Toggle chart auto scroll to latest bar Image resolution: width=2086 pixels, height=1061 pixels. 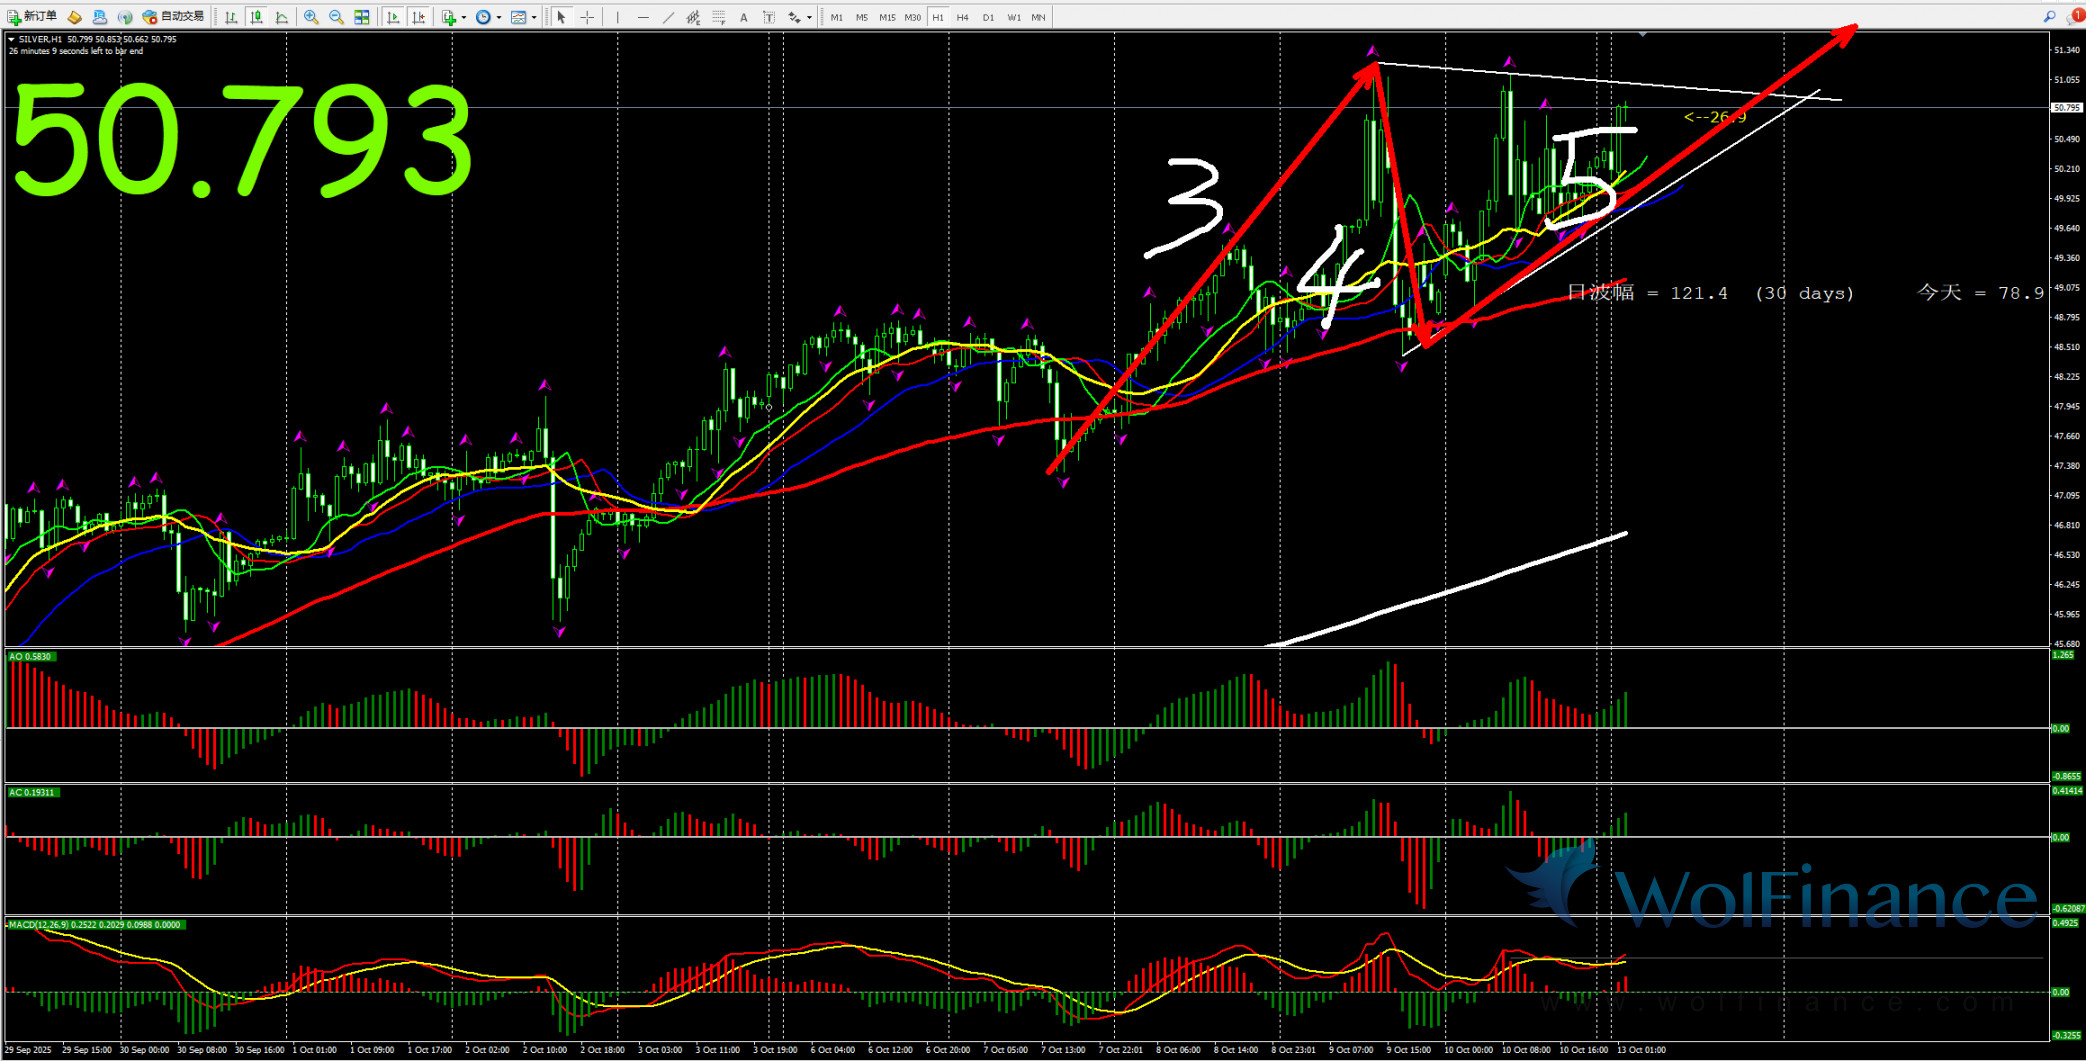[x=393, y=17]
